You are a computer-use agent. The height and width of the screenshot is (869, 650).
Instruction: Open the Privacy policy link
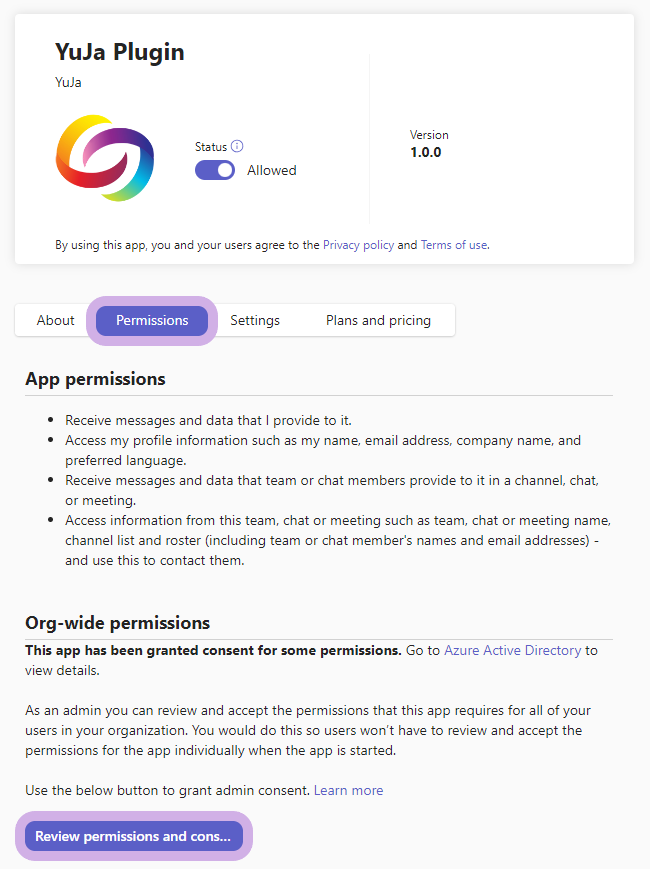[x=358, y=244]
